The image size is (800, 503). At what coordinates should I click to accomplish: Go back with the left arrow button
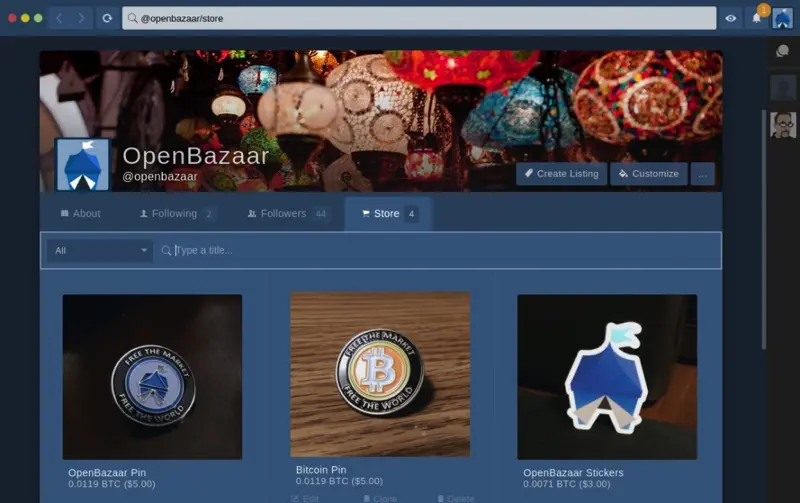coord(60,18)
